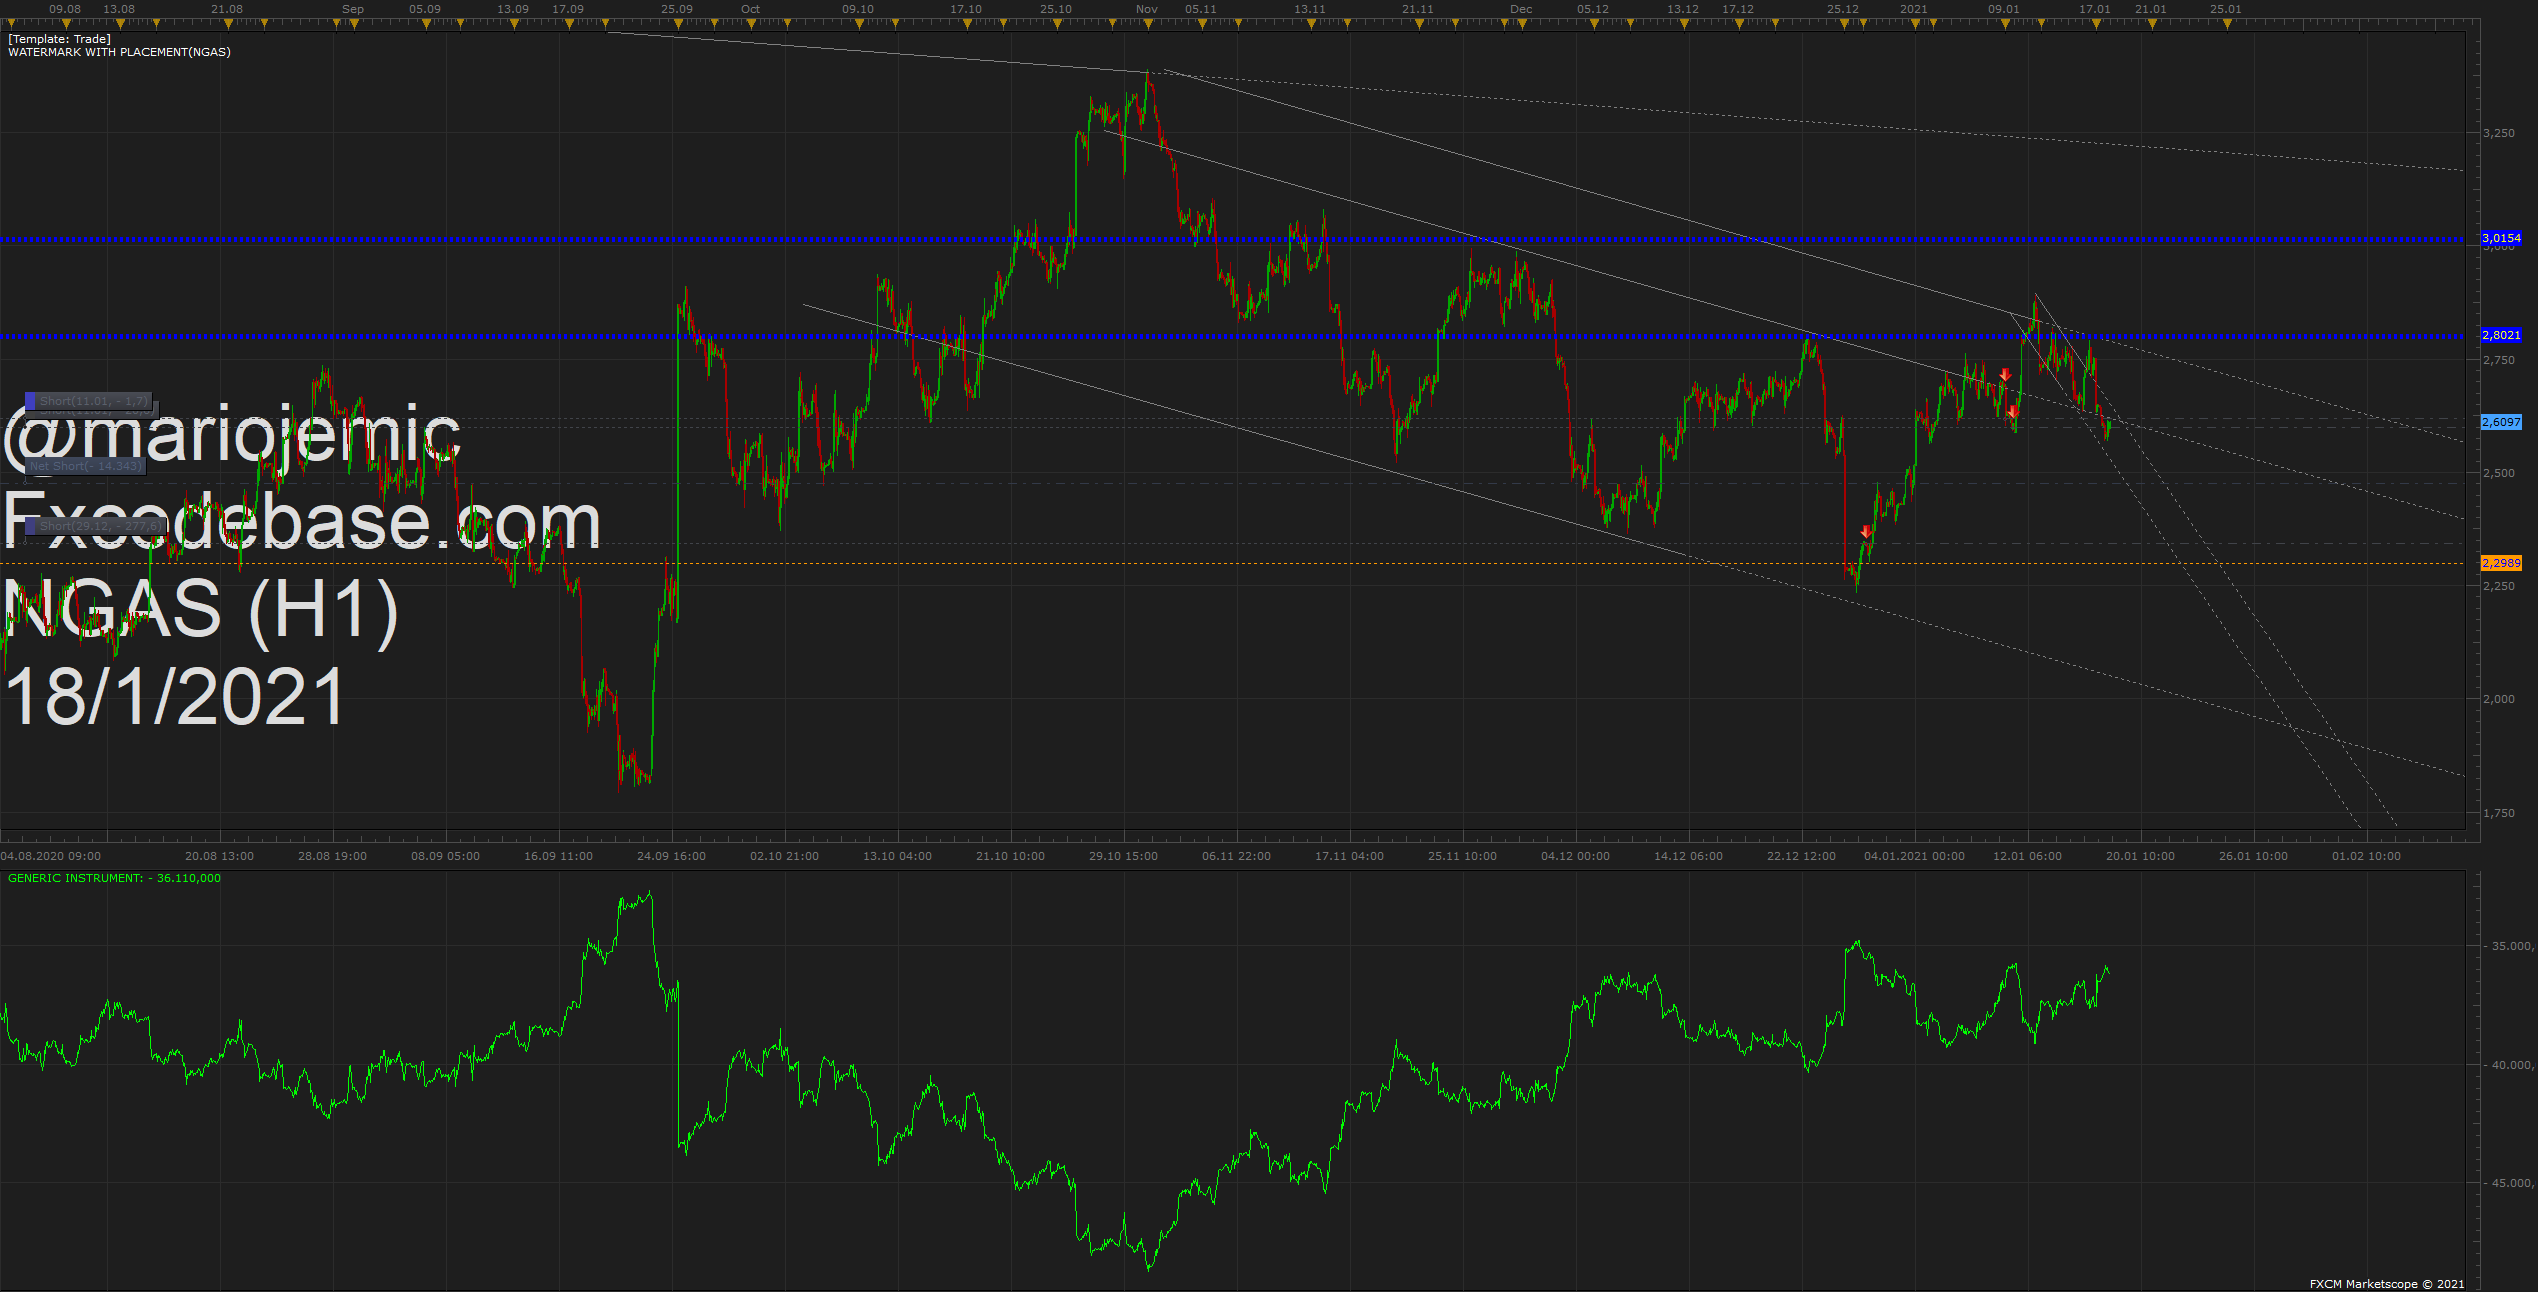The image size is (2538, 1292).
Task: Click the yellow marker beneath the Dec label
Action: click(1520, 24)
